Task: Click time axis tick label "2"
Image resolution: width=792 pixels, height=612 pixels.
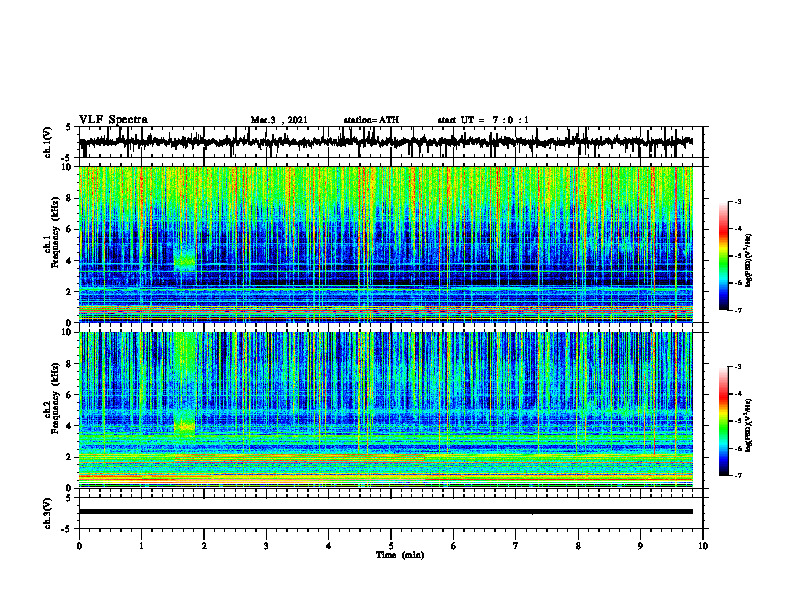Action: pos(204,546)
